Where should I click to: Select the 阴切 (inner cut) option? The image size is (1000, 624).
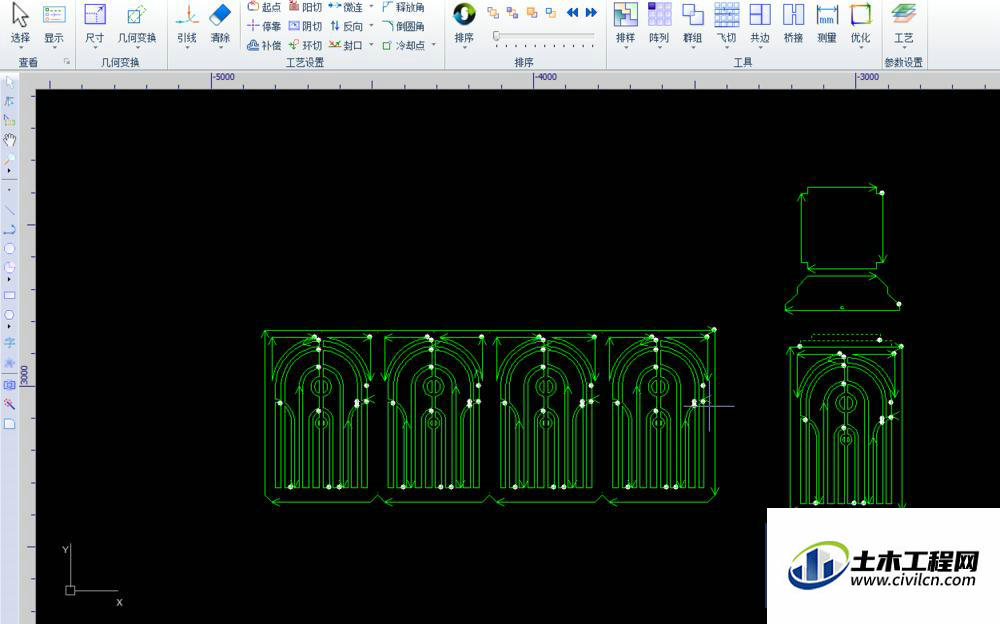(305, 26)
